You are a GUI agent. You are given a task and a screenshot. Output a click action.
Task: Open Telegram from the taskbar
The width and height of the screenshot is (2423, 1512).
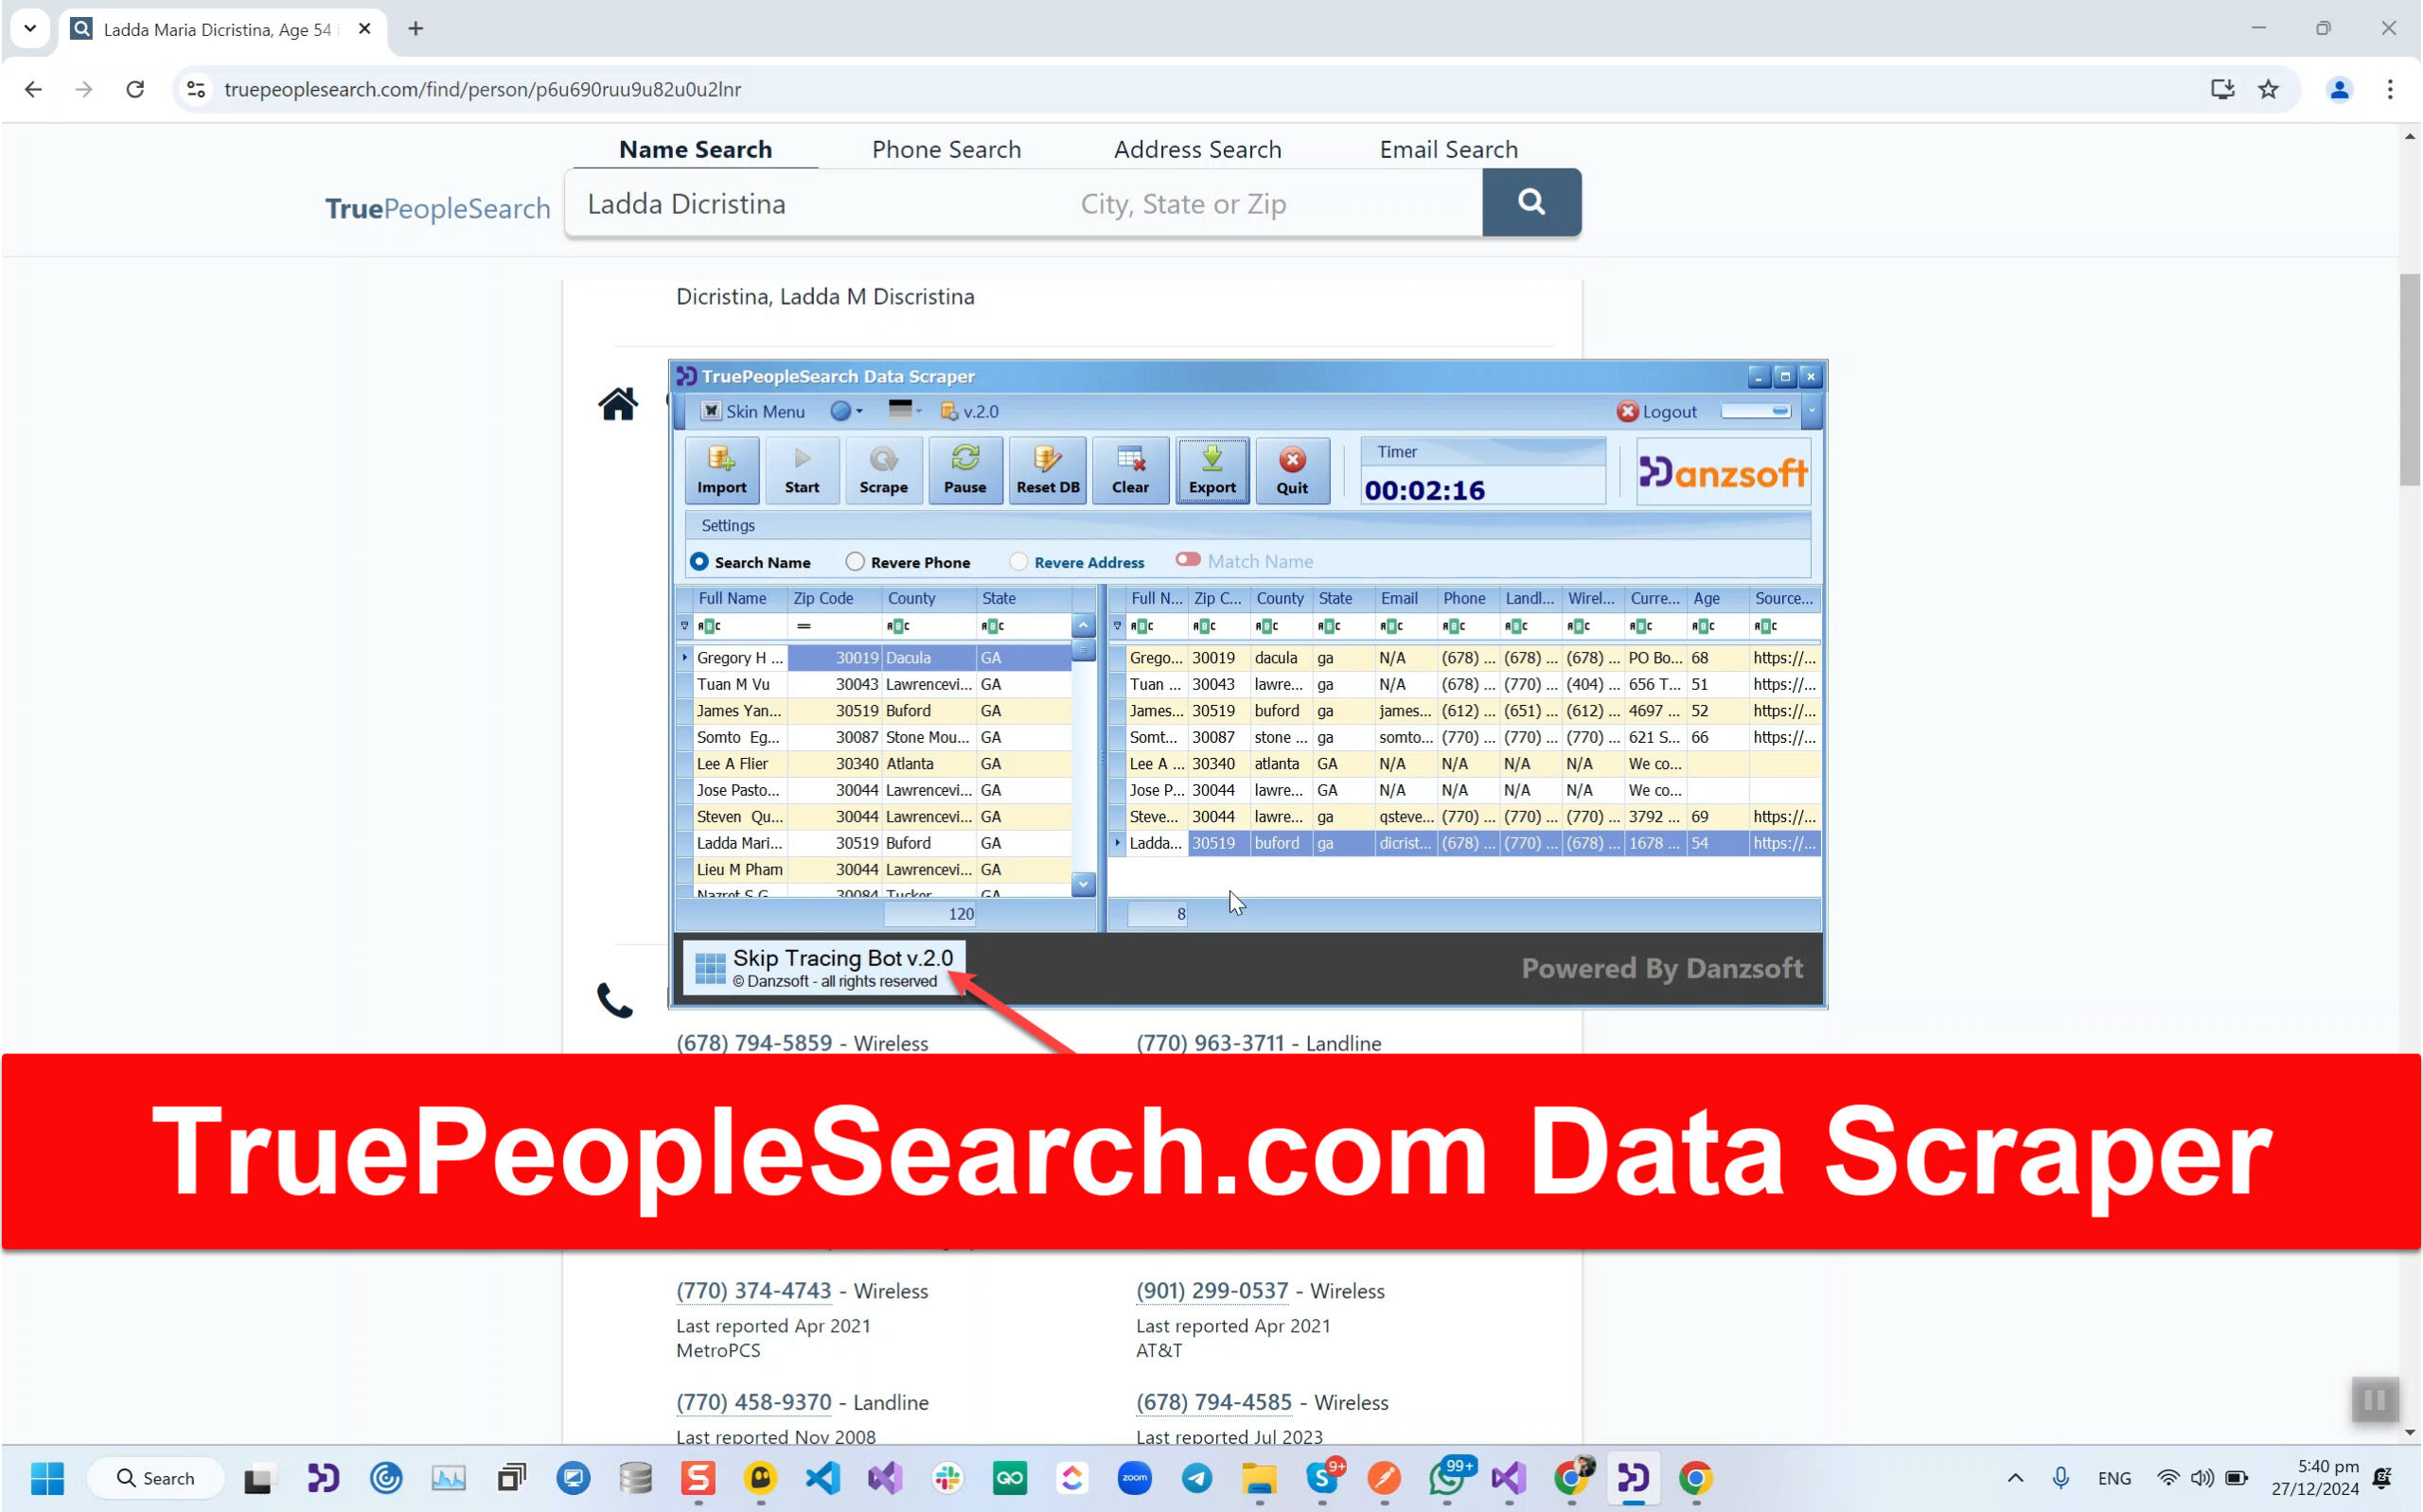coord(1197,1477)
